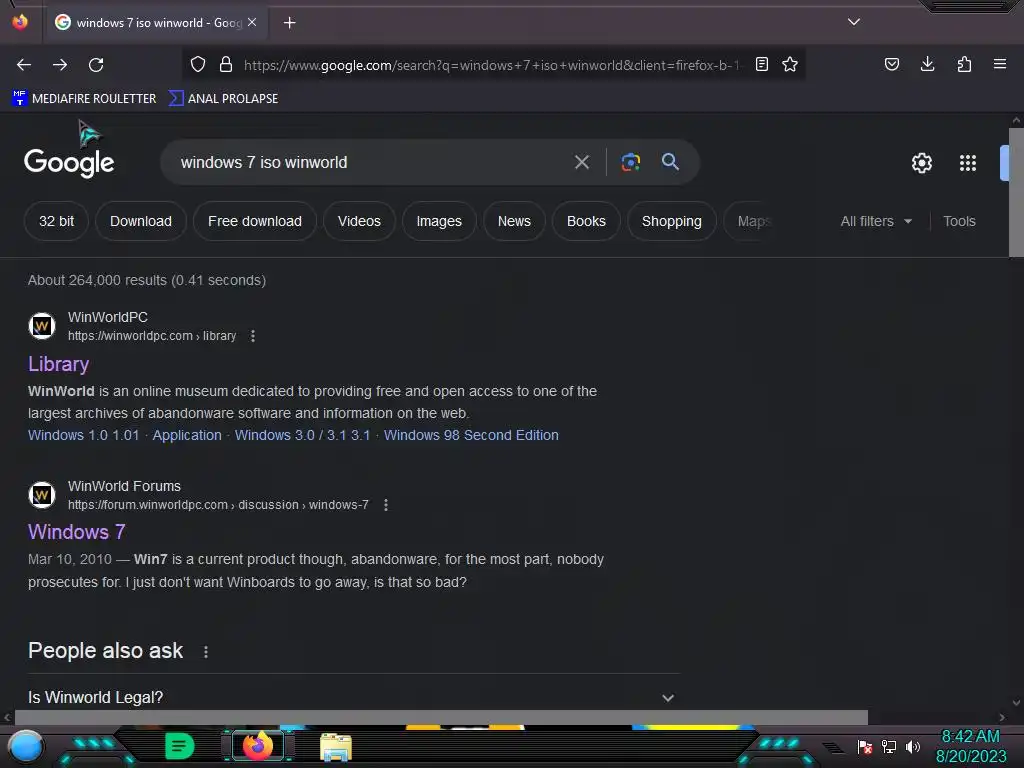Open Firefox application hamburger menu
The height and width of the screenshot is (768, 1024).
(1000, 64)
